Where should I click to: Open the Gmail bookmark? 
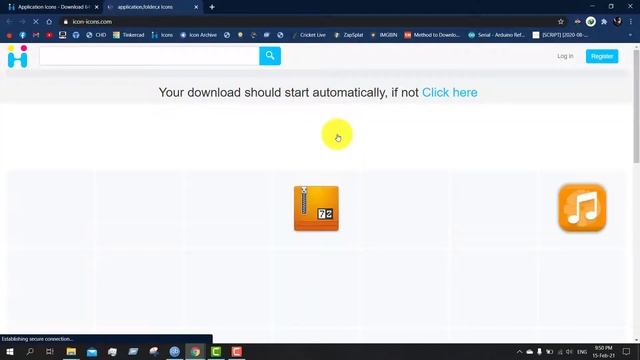(x=36, y=35)
